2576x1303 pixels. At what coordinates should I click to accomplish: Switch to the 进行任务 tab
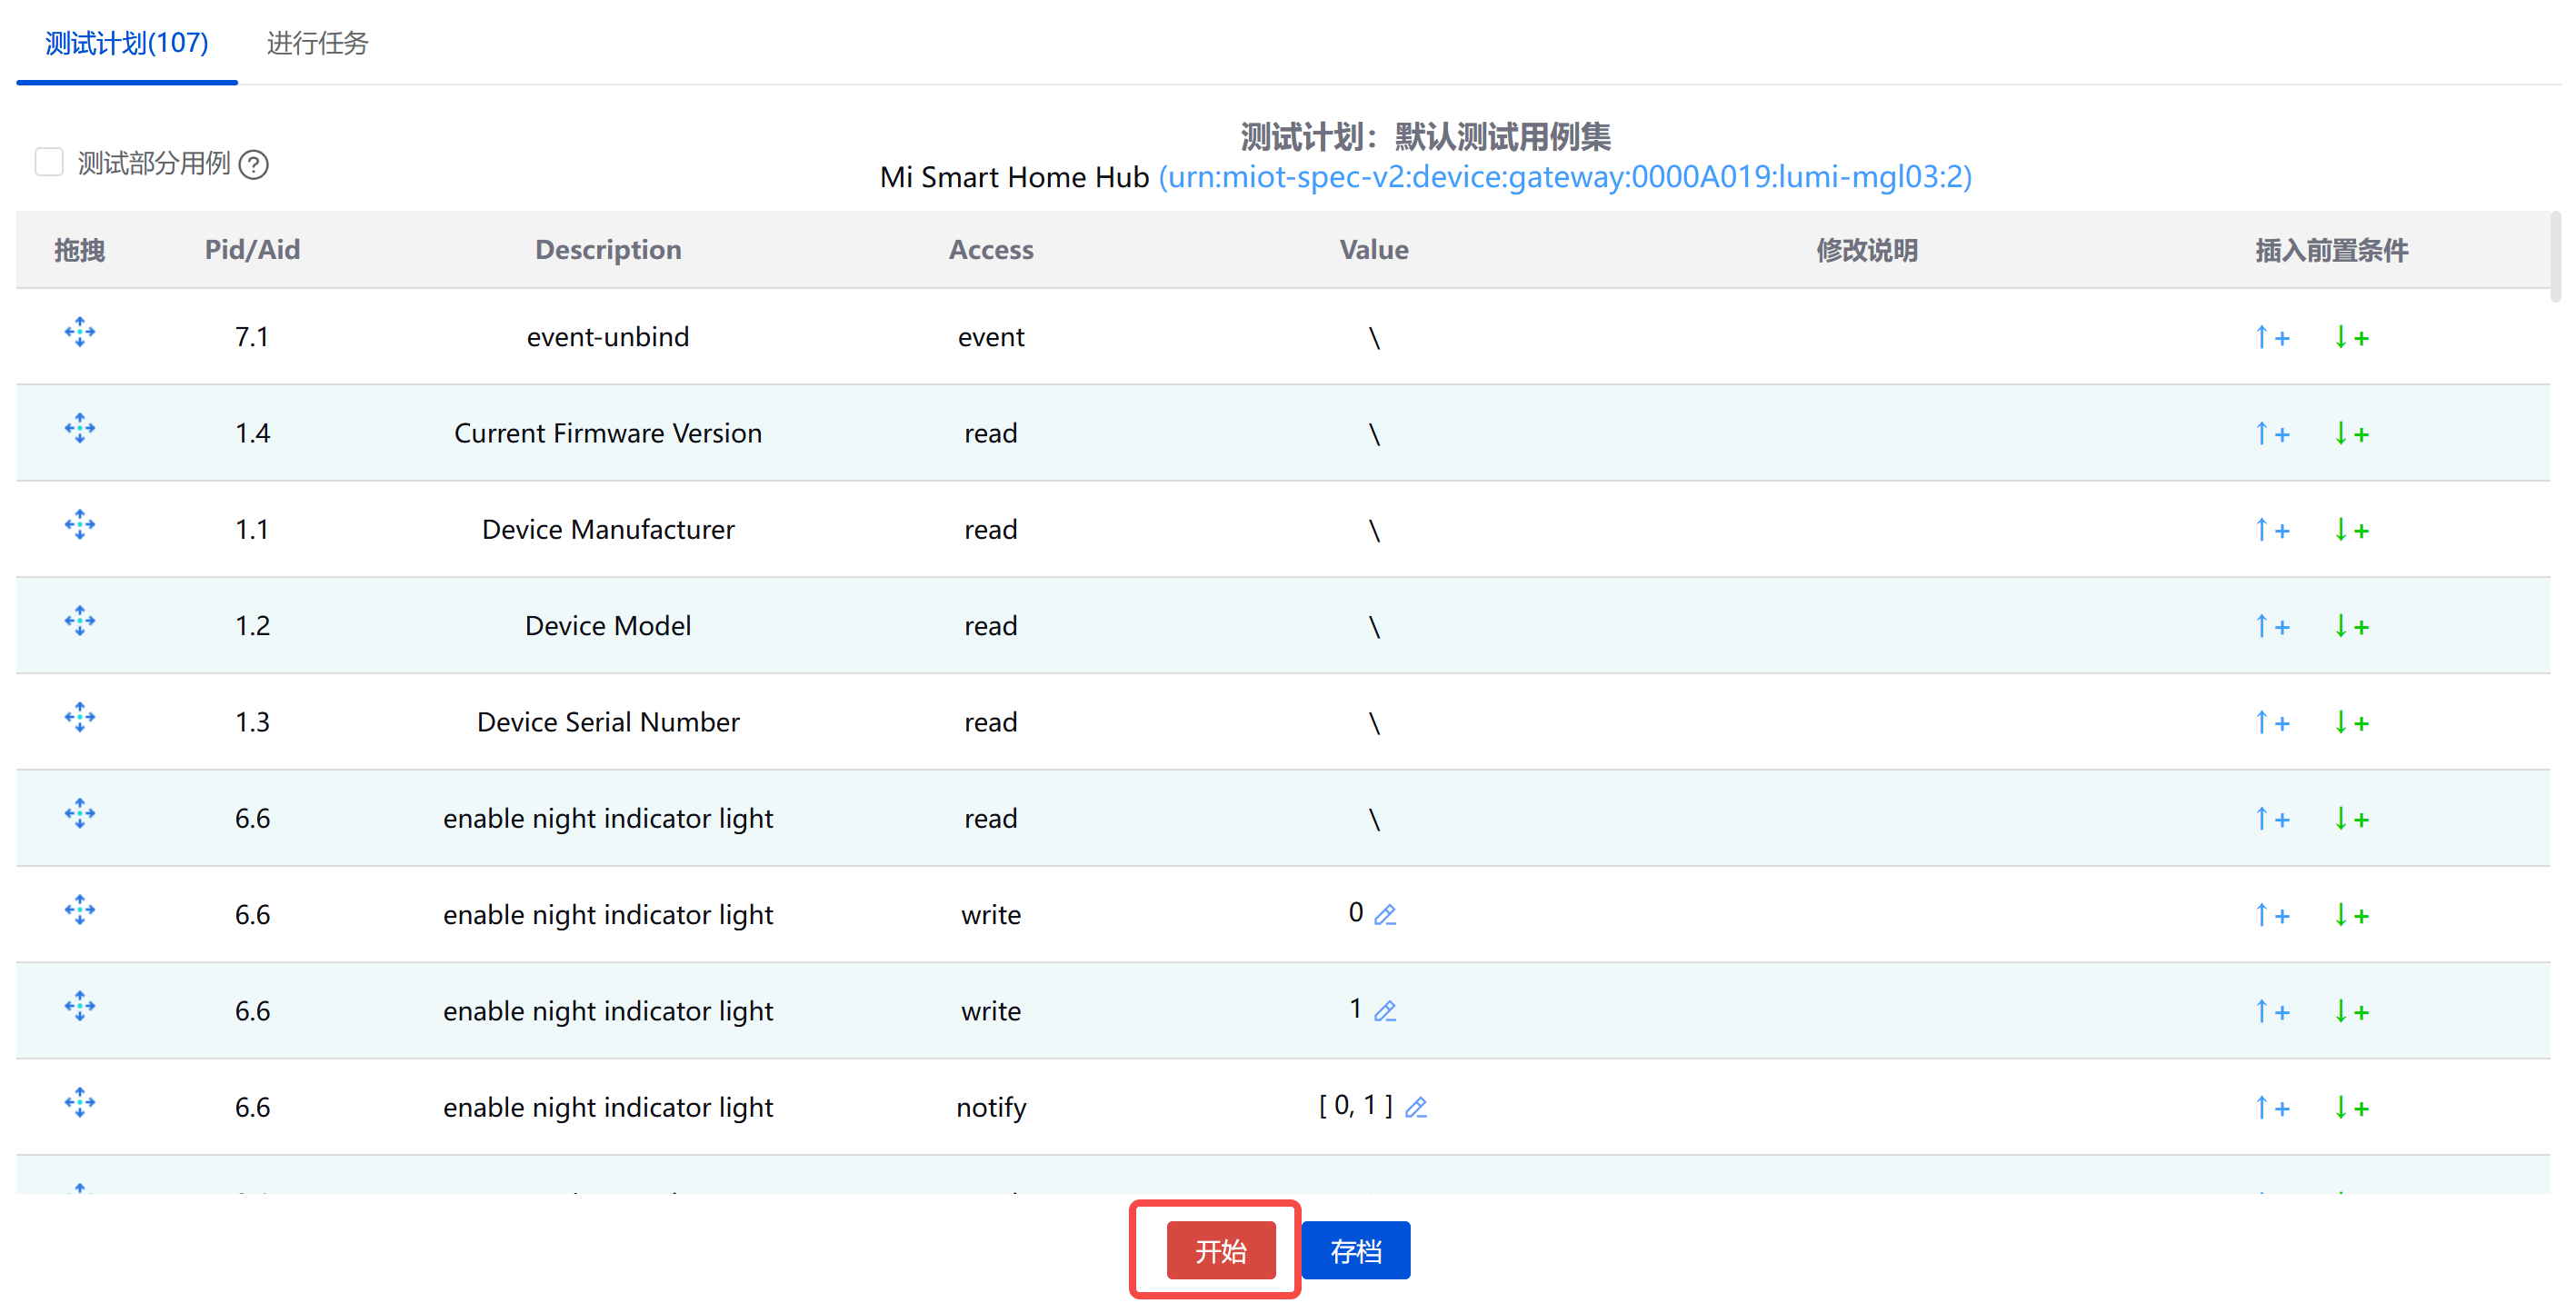tap(317, 43)
